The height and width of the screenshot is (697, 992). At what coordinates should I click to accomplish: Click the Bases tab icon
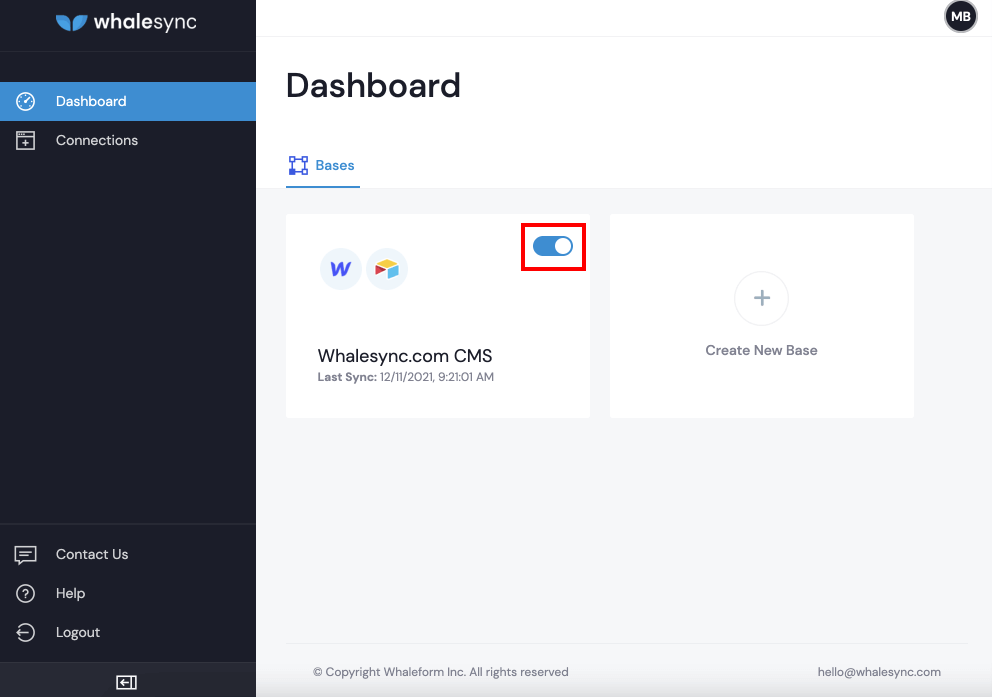click(296, 164)
